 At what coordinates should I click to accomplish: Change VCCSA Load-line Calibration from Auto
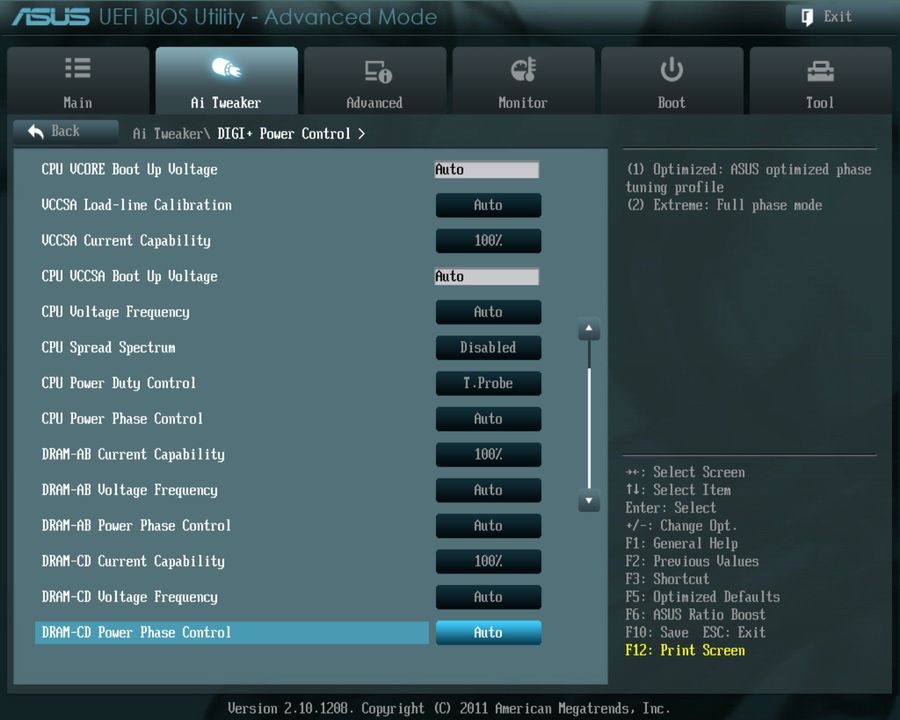(x=488, y=205)
